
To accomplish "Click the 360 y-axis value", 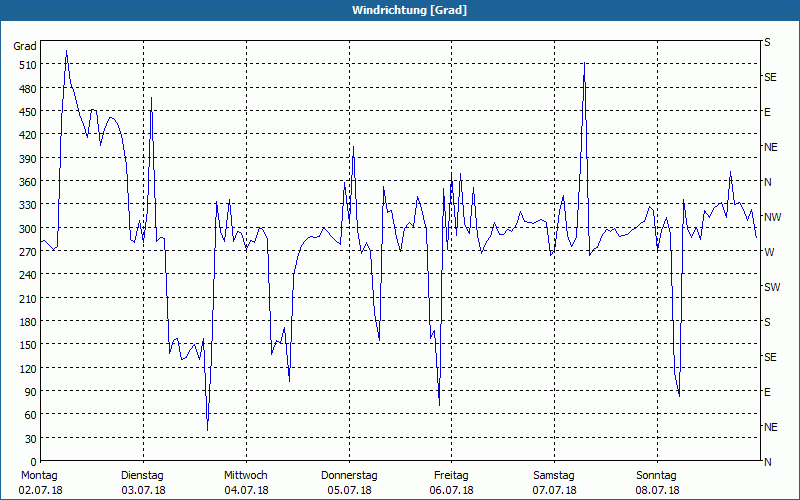I will [x=28, y=182].
